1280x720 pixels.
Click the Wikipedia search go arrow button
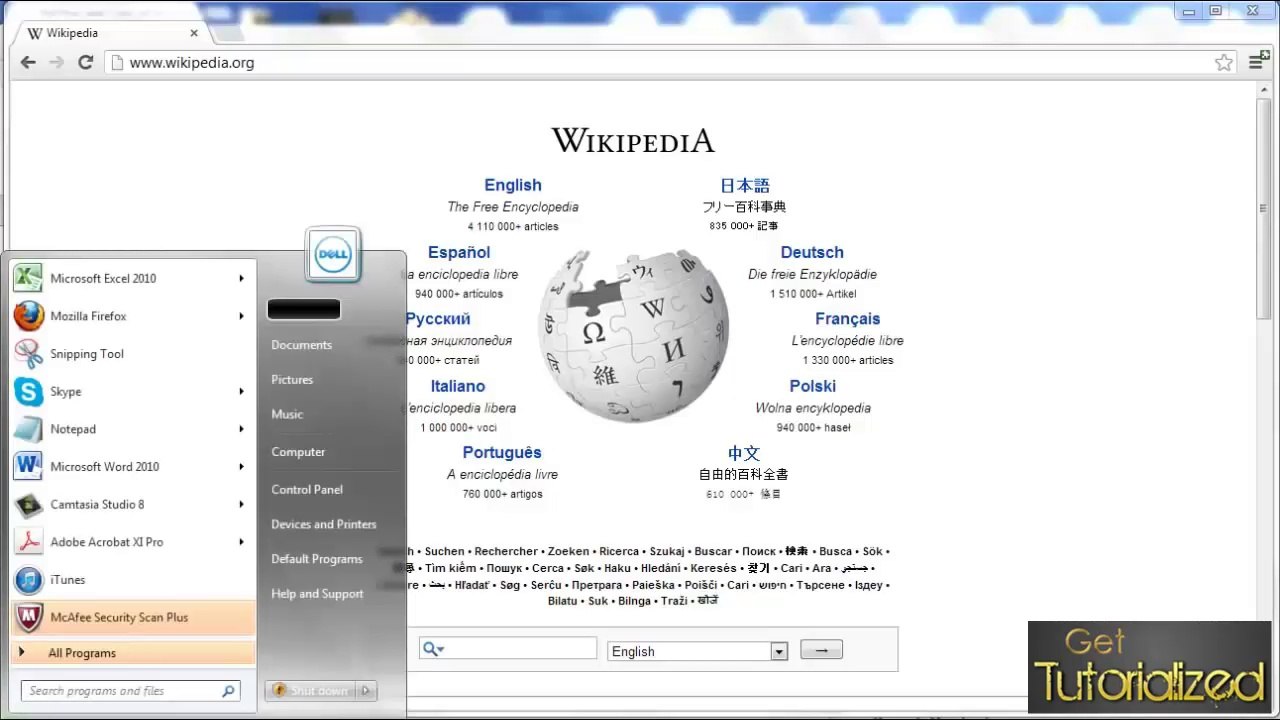821,650
